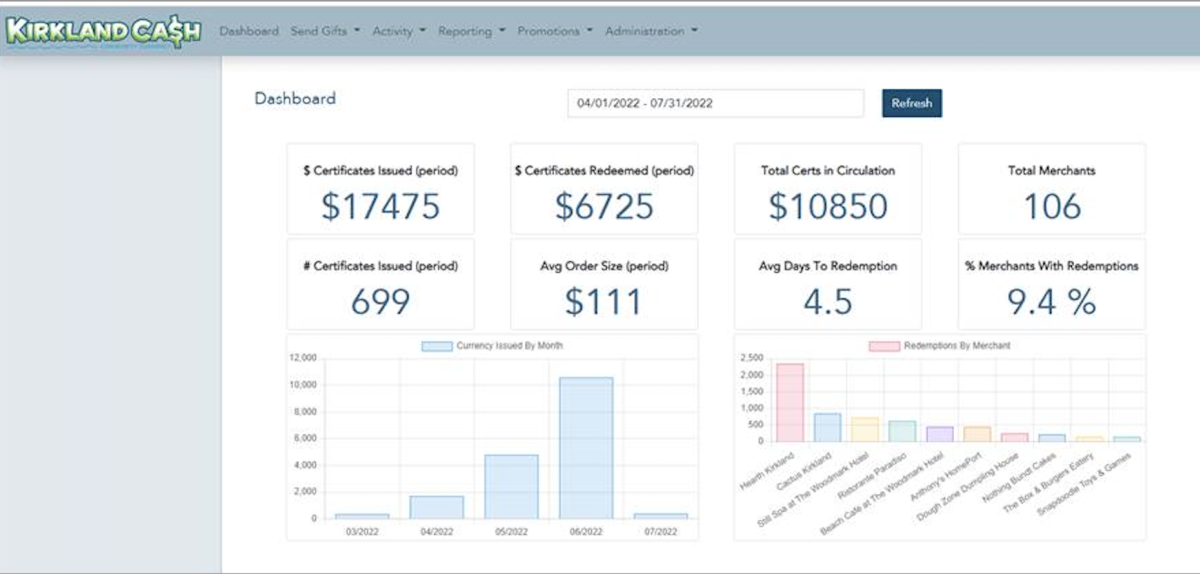Expand the Send Gifts menu
This screenshot has height=574, width=1200.
[x=325, y=31]
